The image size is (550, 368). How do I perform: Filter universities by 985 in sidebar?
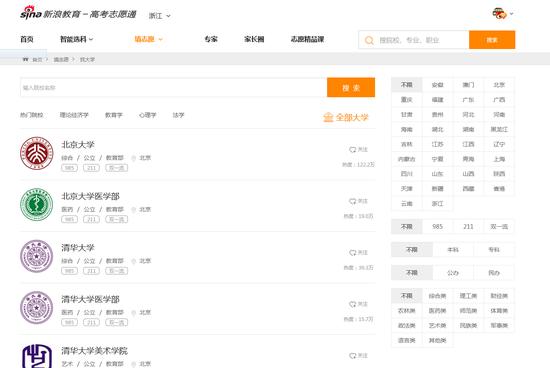[x=437, y=227]
